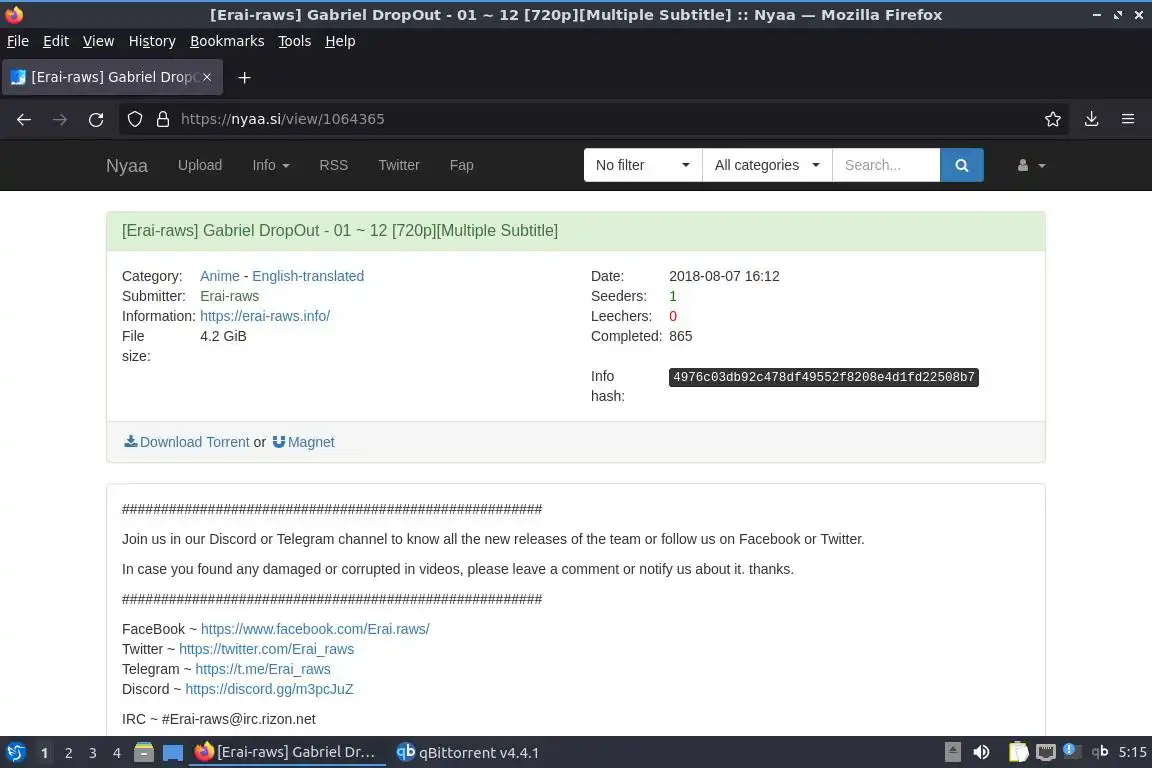Click the taskbar clock showing 5:15
This screenshot has width=1152, height=768.
[1132, 753]
